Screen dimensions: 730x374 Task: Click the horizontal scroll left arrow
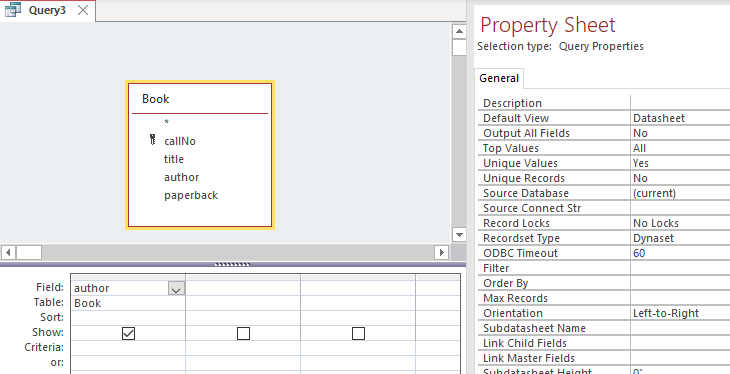[8, 252]
